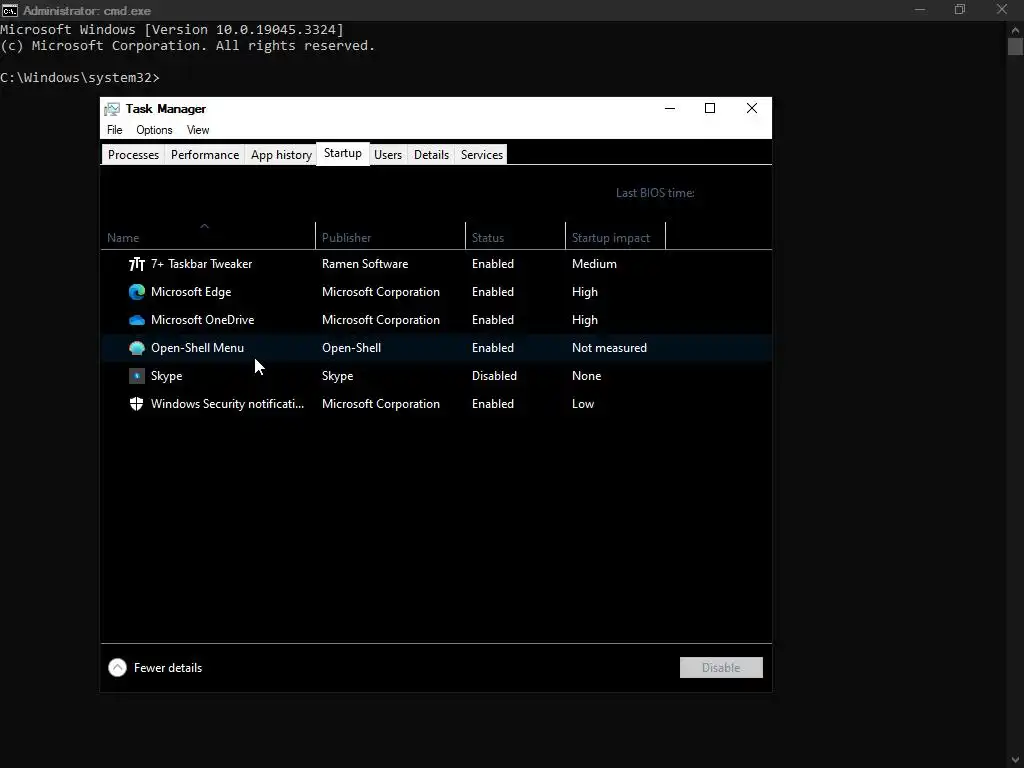Click the cmd.exe scrollbar down arrow
This screenshot has height=768, width=1024.
1015,760
